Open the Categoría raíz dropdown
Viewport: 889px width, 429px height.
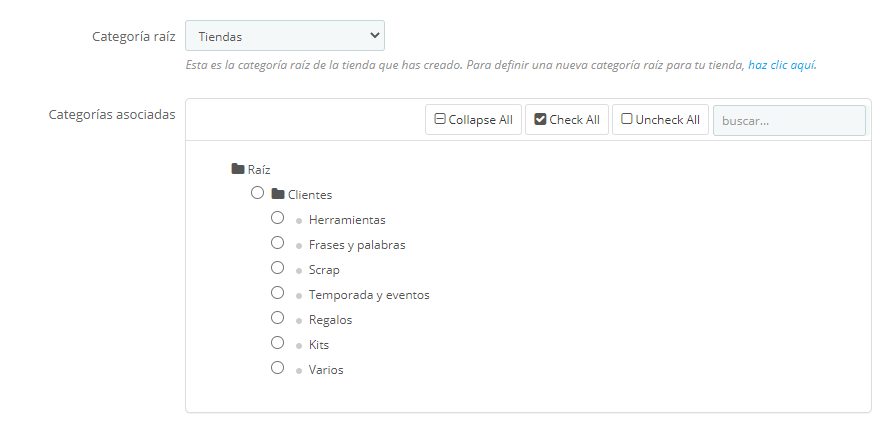[285, 36]
